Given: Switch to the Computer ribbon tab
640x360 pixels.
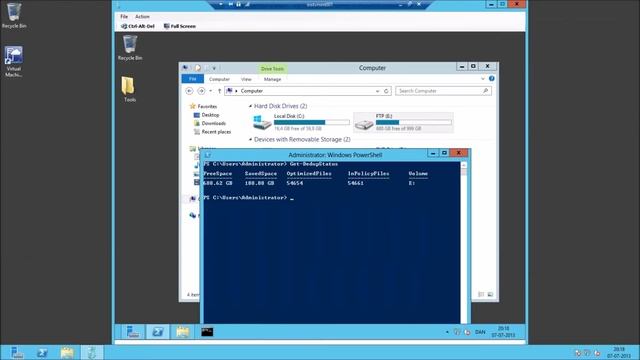Looking at the screenshot, I should coord(219,79).
